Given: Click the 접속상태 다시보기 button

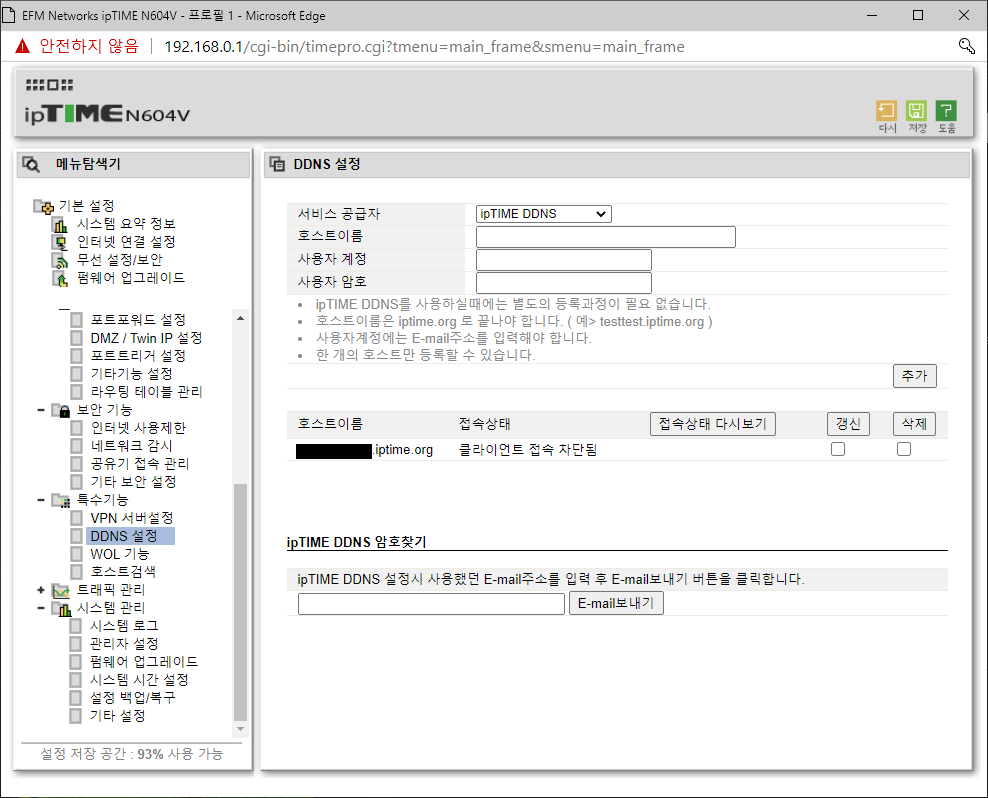Looking at the screenshot, I should (x=713, y=424).
